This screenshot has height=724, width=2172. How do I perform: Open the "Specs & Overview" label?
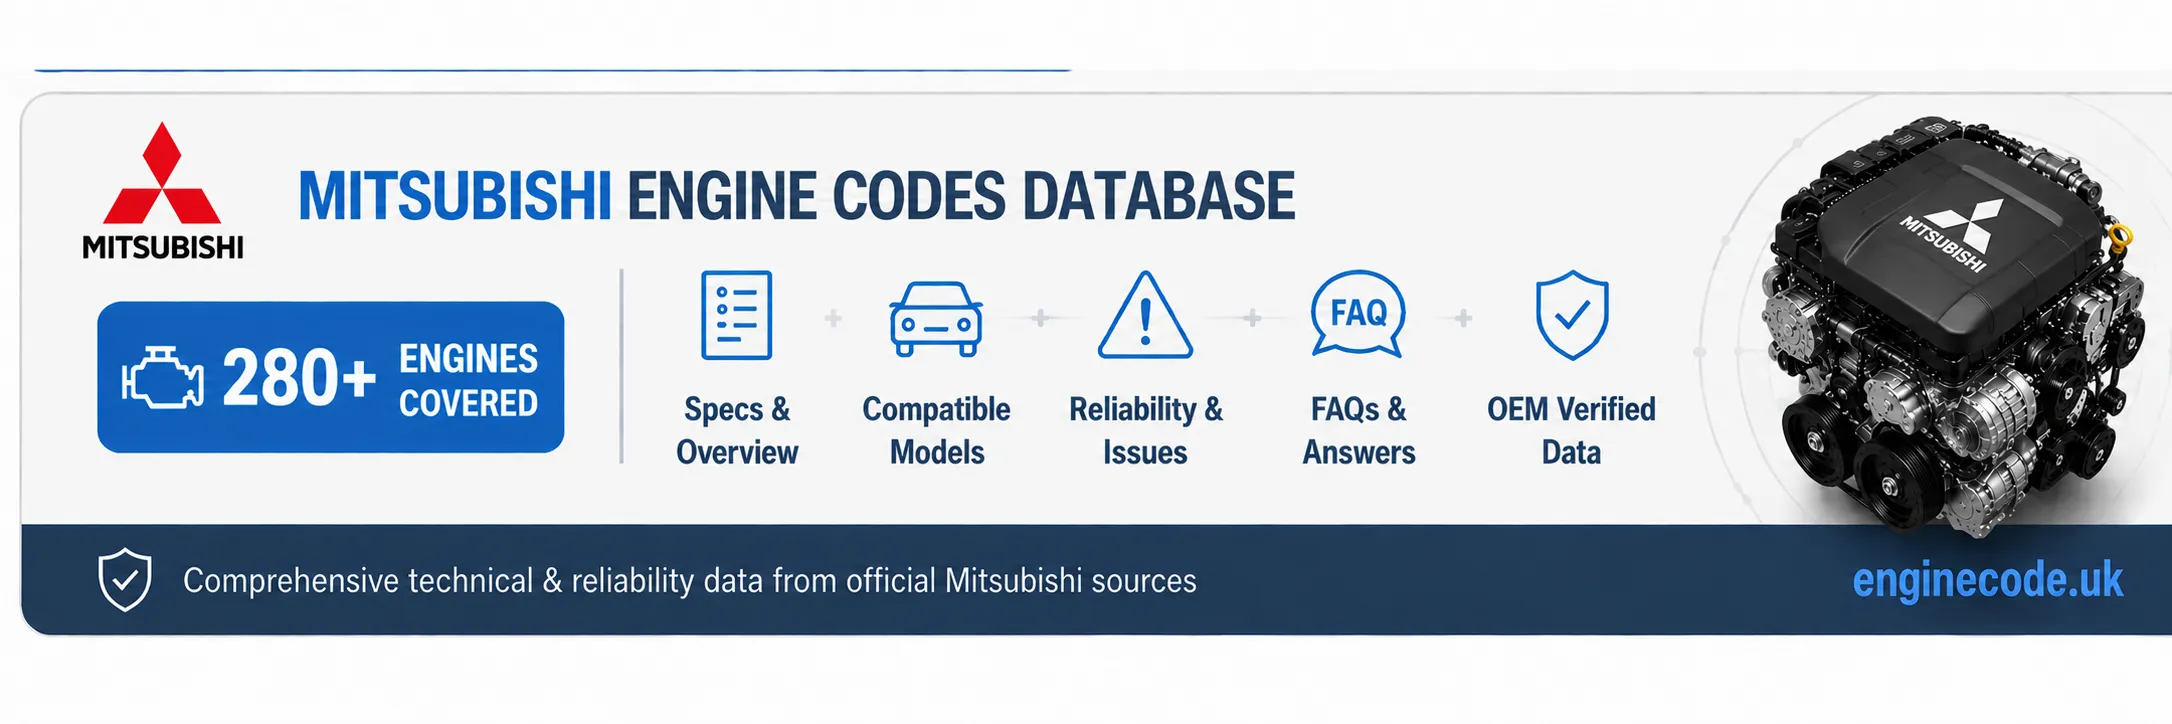737,430
